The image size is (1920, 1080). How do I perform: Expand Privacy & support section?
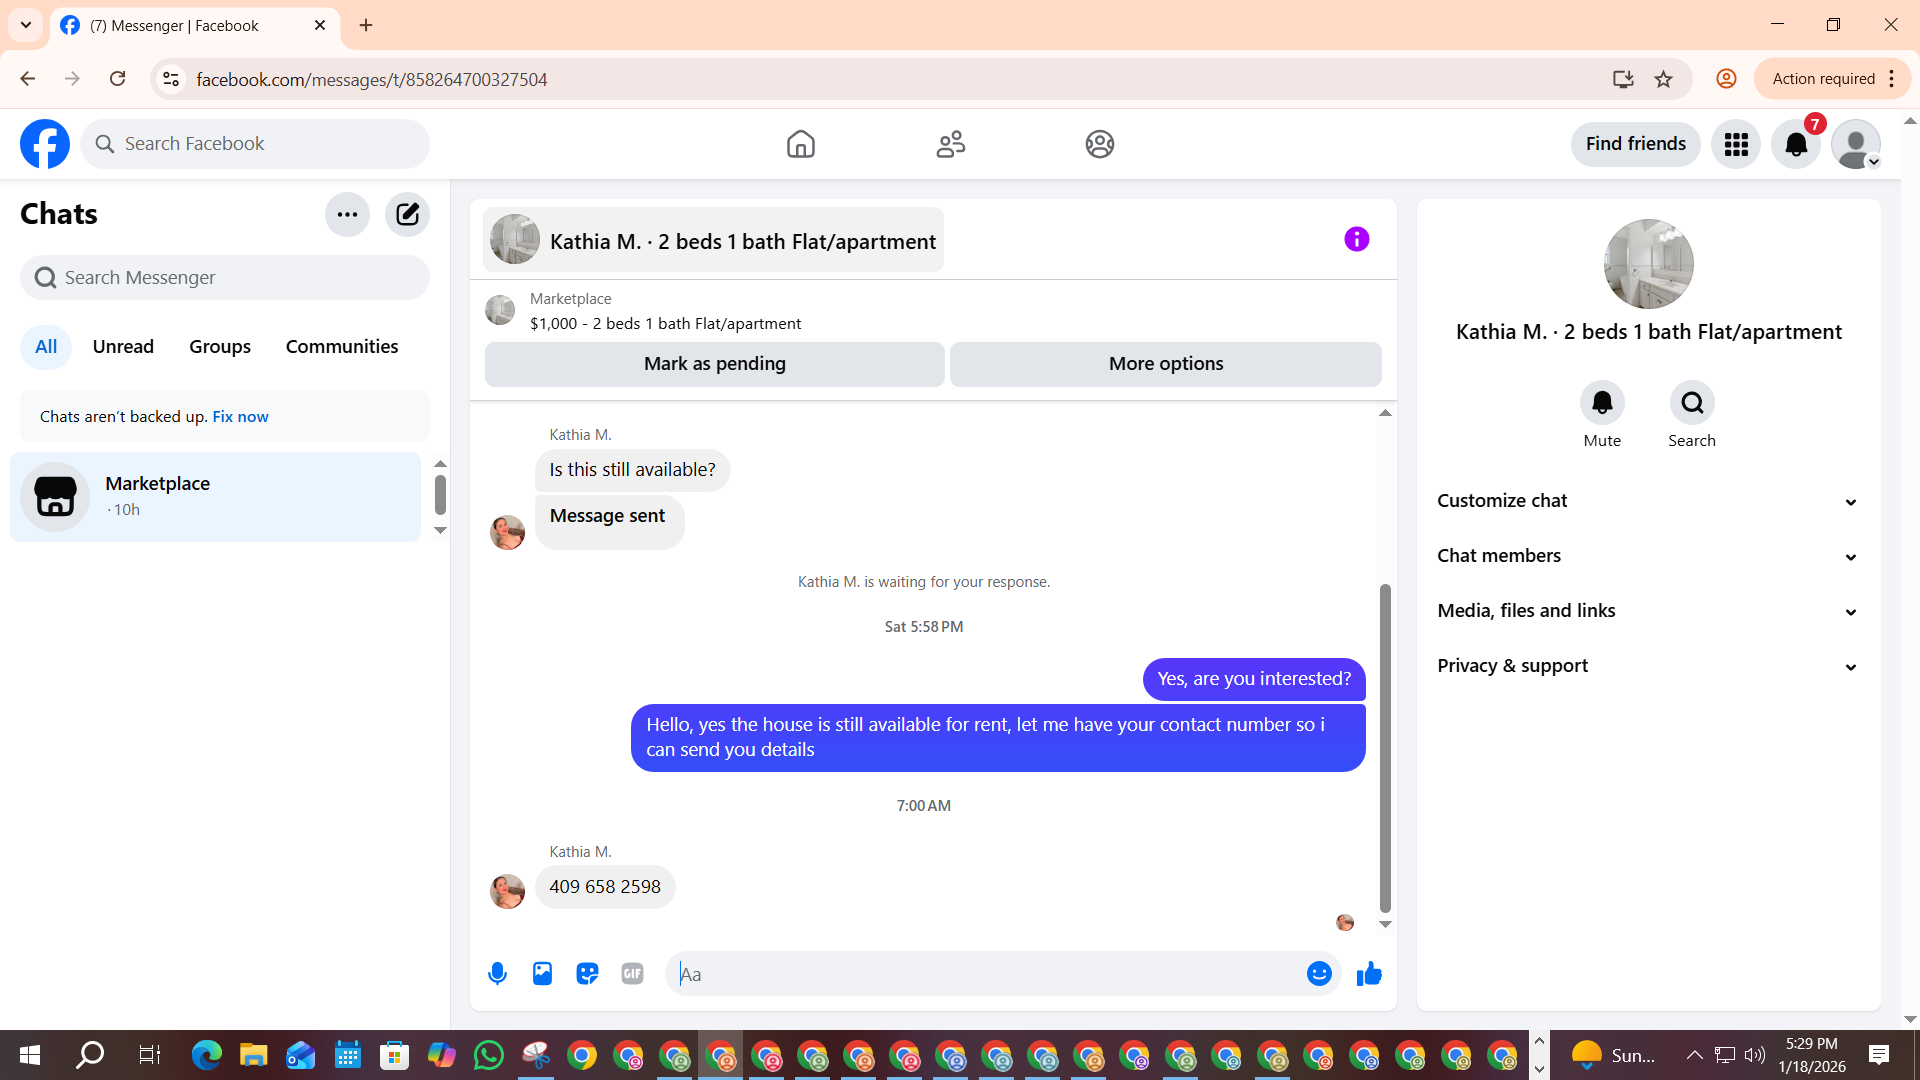click(1648, 666)
